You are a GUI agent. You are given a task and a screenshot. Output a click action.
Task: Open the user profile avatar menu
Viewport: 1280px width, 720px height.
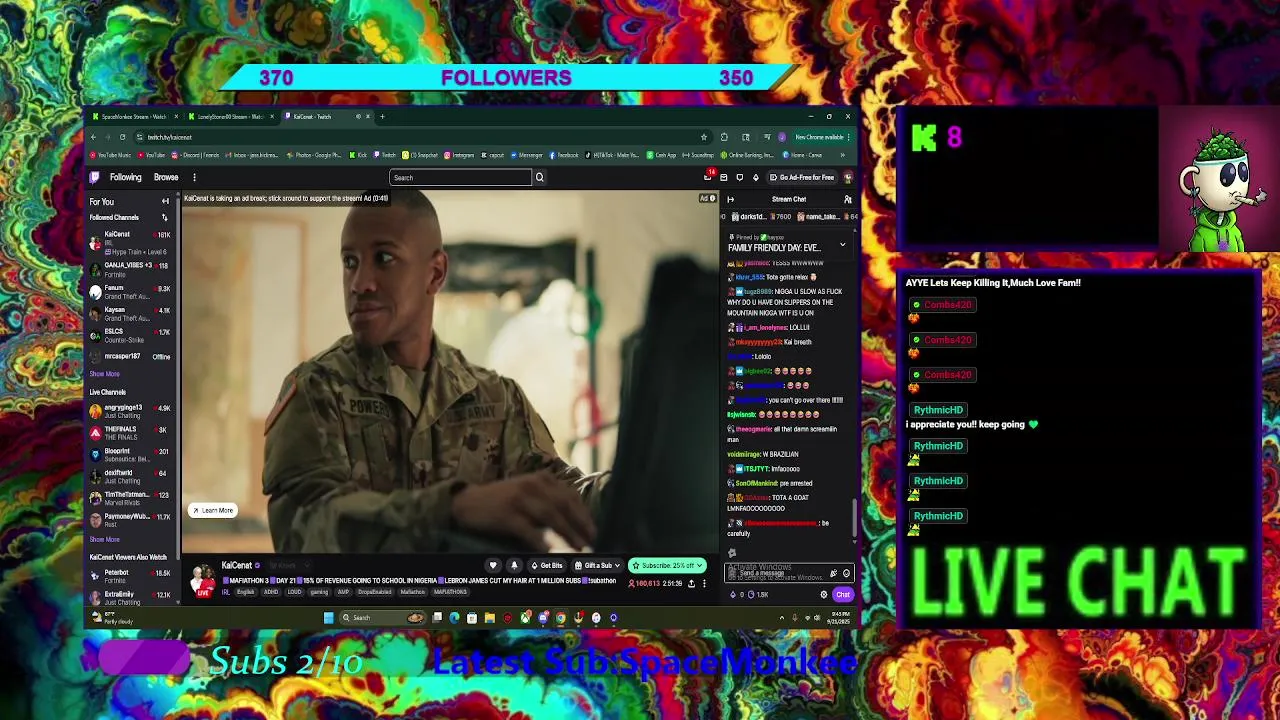coord(848,177)
